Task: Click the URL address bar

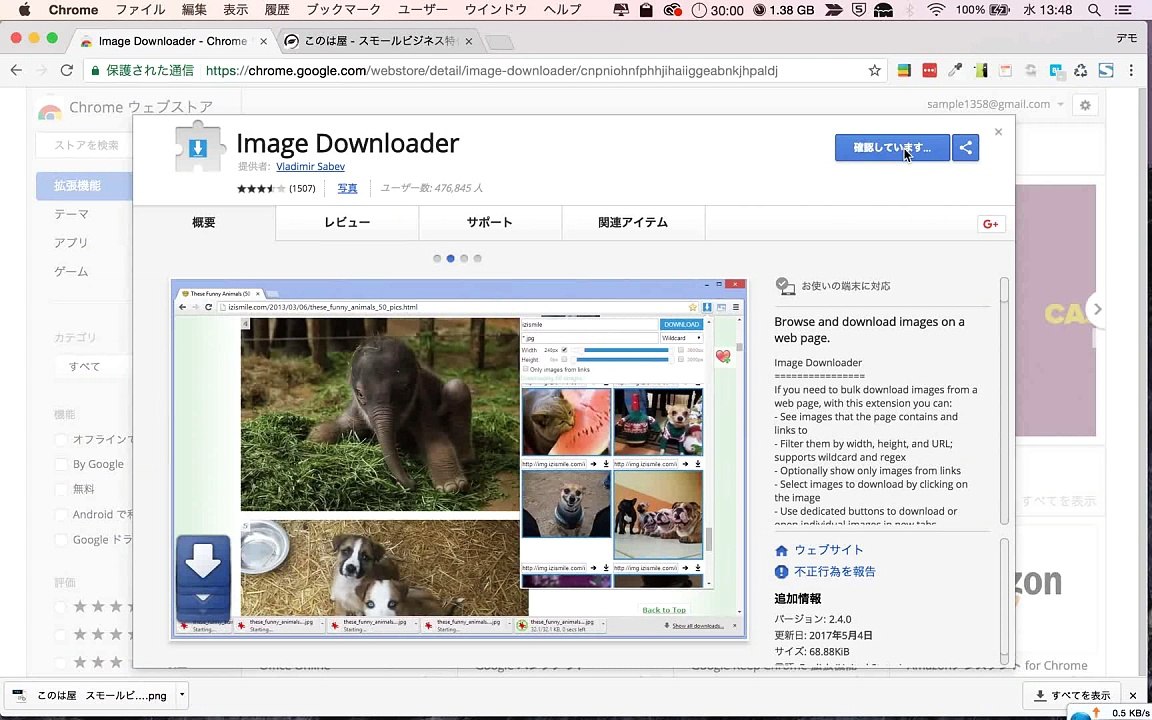Action: click(485, 71)
